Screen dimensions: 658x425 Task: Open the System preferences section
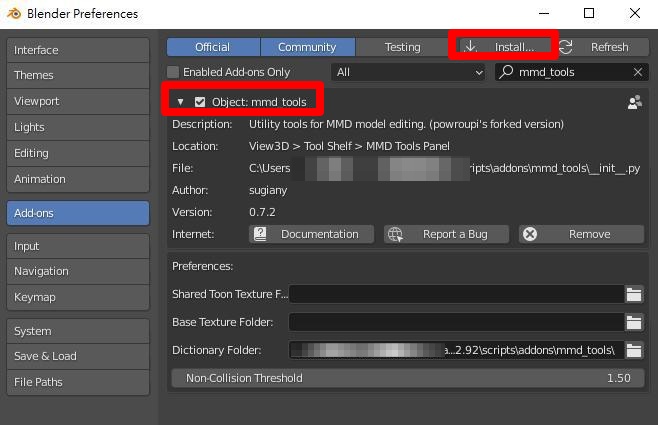pos(78,331)
